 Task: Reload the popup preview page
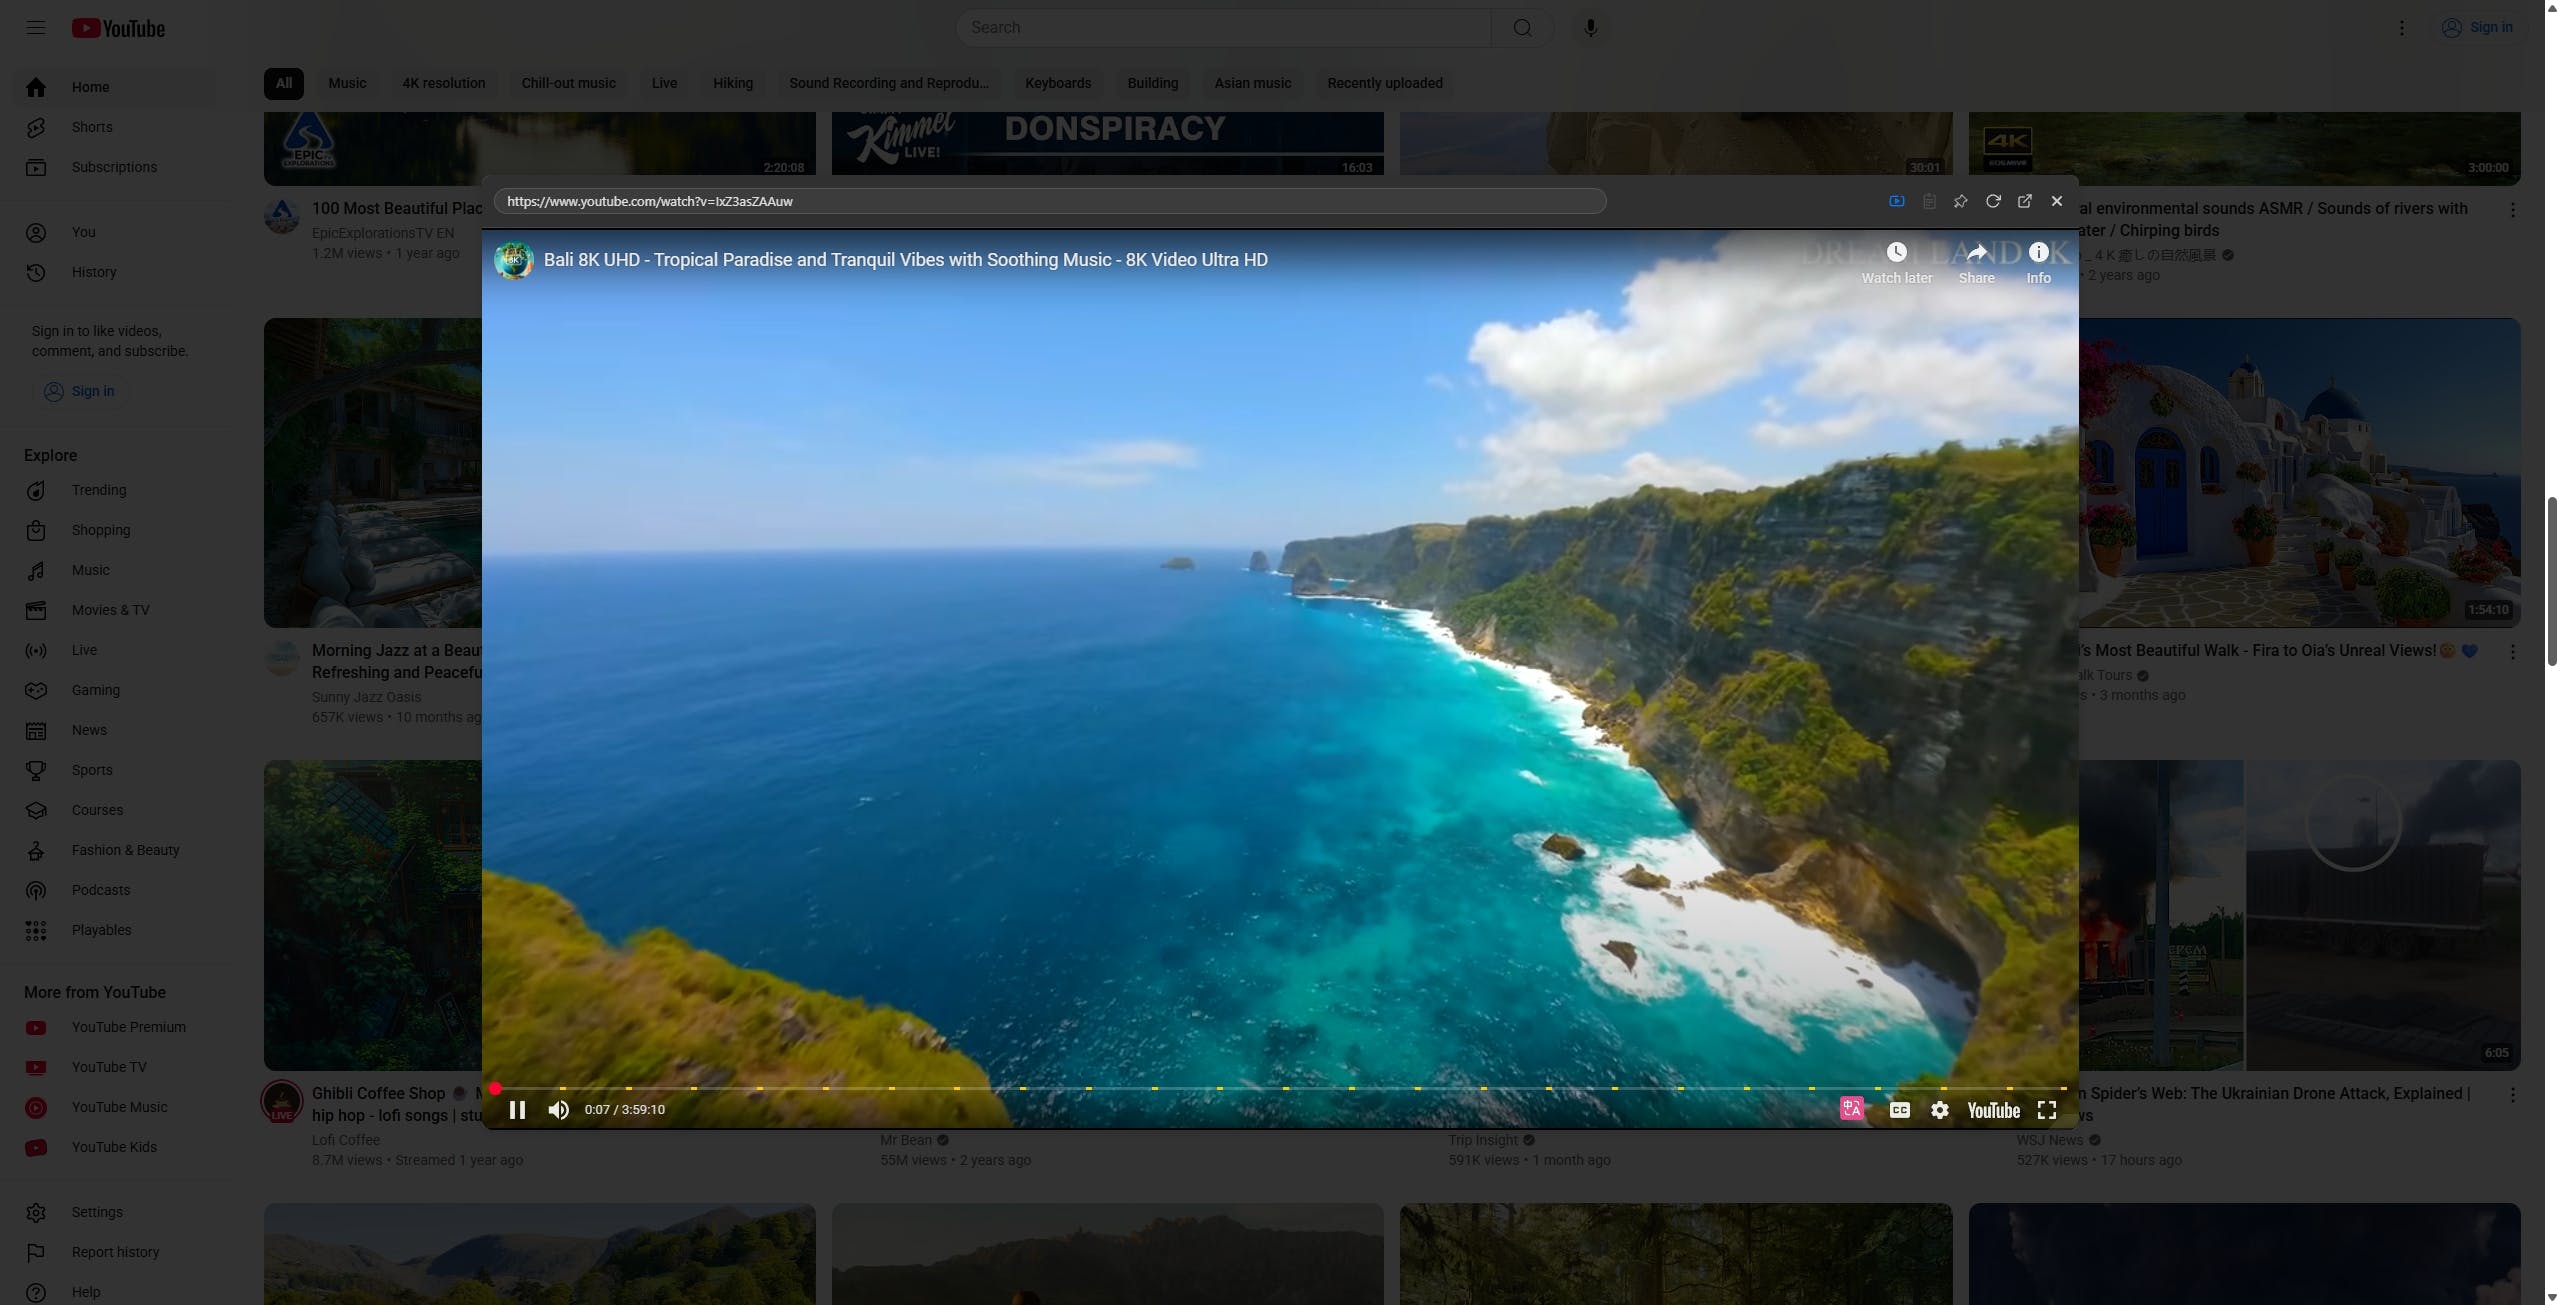click(x=1993, y=201)
